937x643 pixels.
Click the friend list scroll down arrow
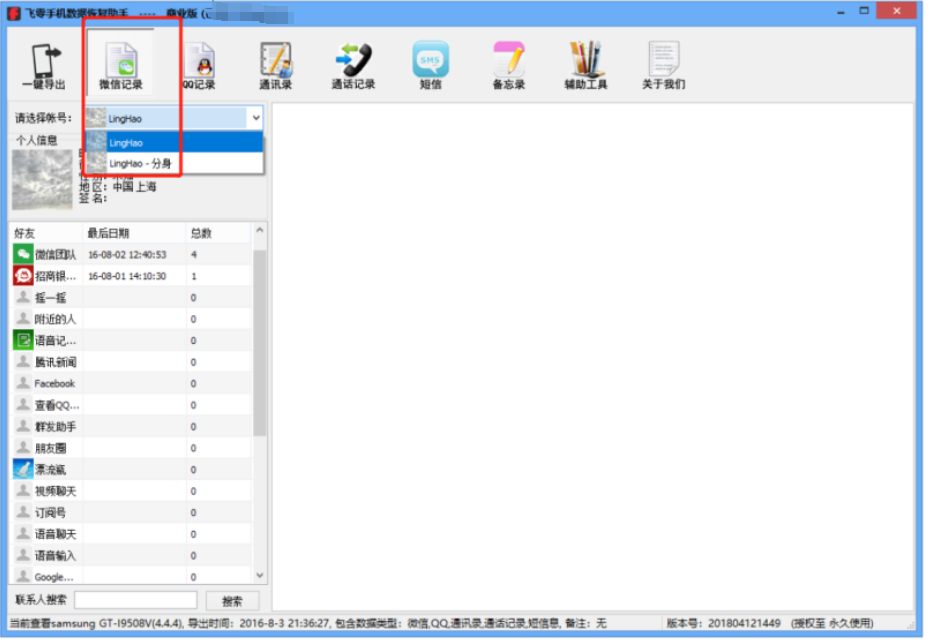point(260,576)
